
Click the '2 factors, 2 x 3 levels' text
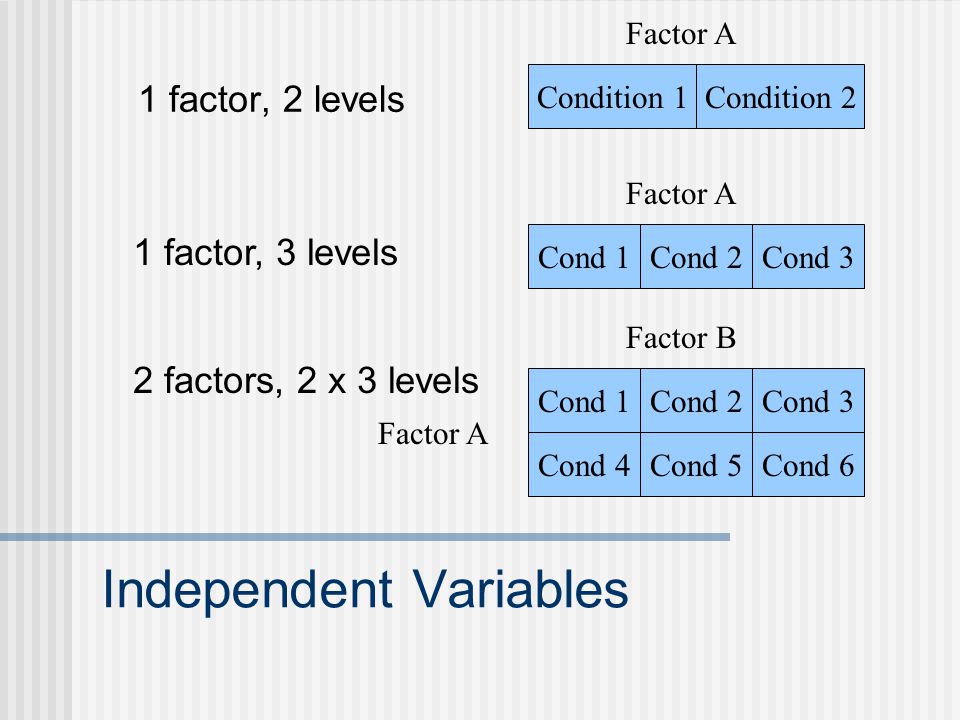click(x=306, y=380)
